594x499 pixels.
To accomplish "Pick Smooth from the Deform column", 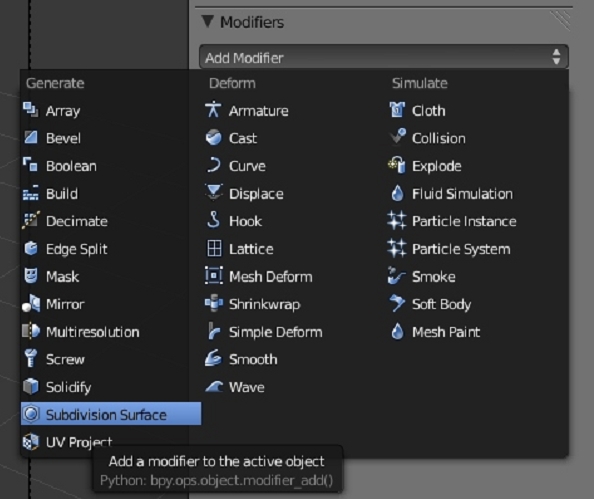I will (241, 360).
